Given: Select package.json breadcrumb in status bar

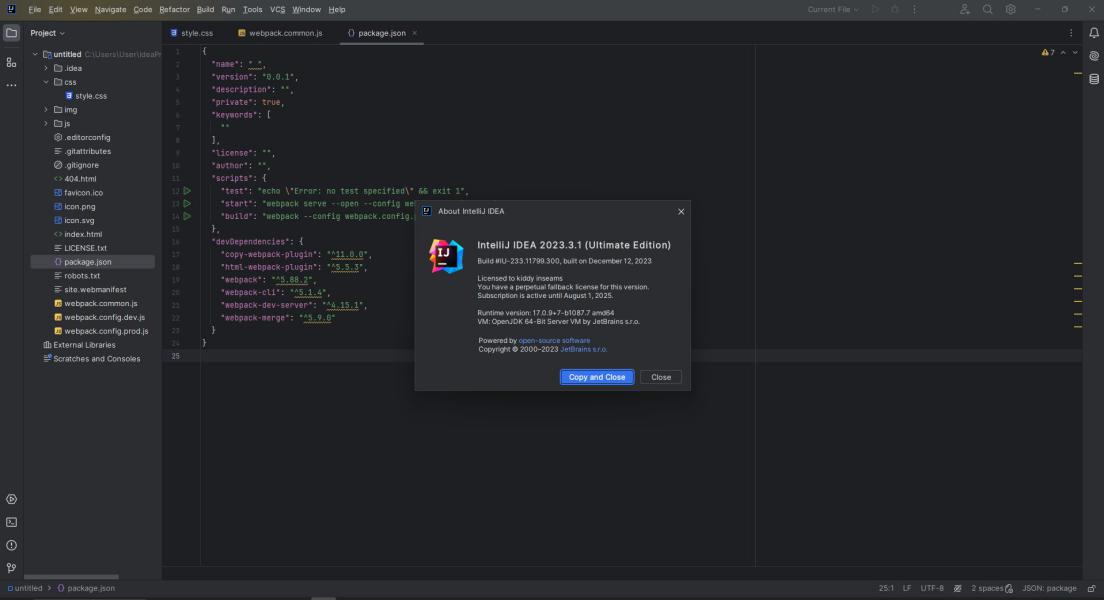Looking at the screenshot, I should (x=86, y=589).
